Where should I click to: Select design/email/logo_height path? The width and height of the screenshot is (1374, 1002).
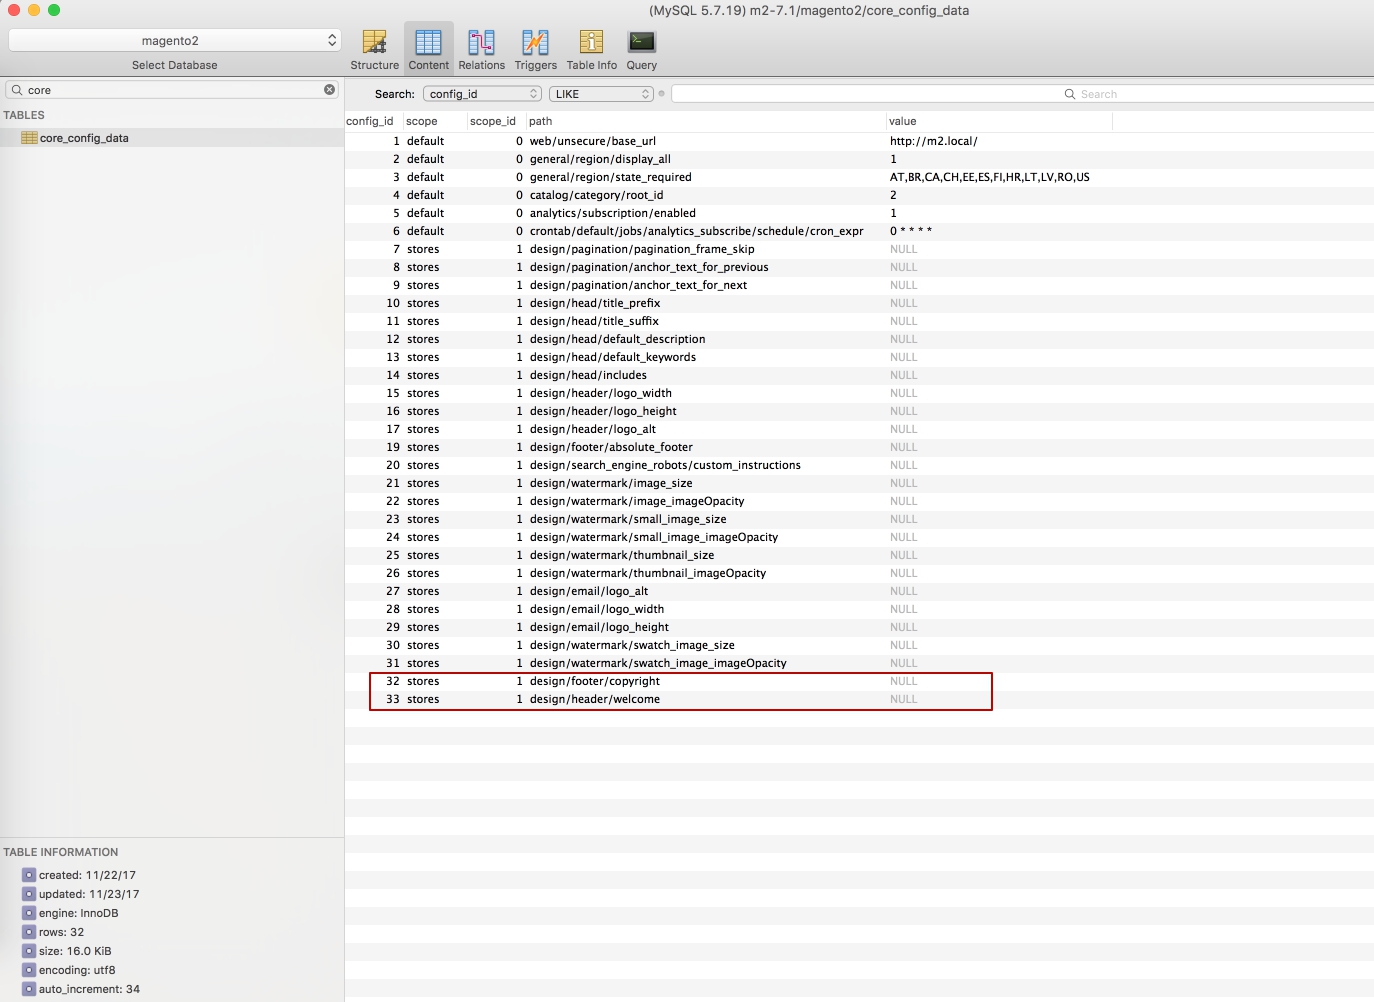[x=599, y=627]
